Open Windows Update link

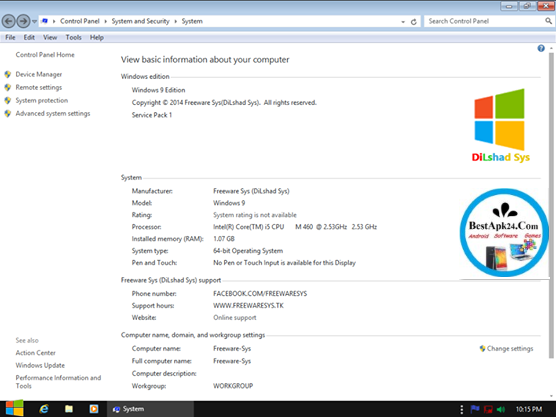point(40,365)
